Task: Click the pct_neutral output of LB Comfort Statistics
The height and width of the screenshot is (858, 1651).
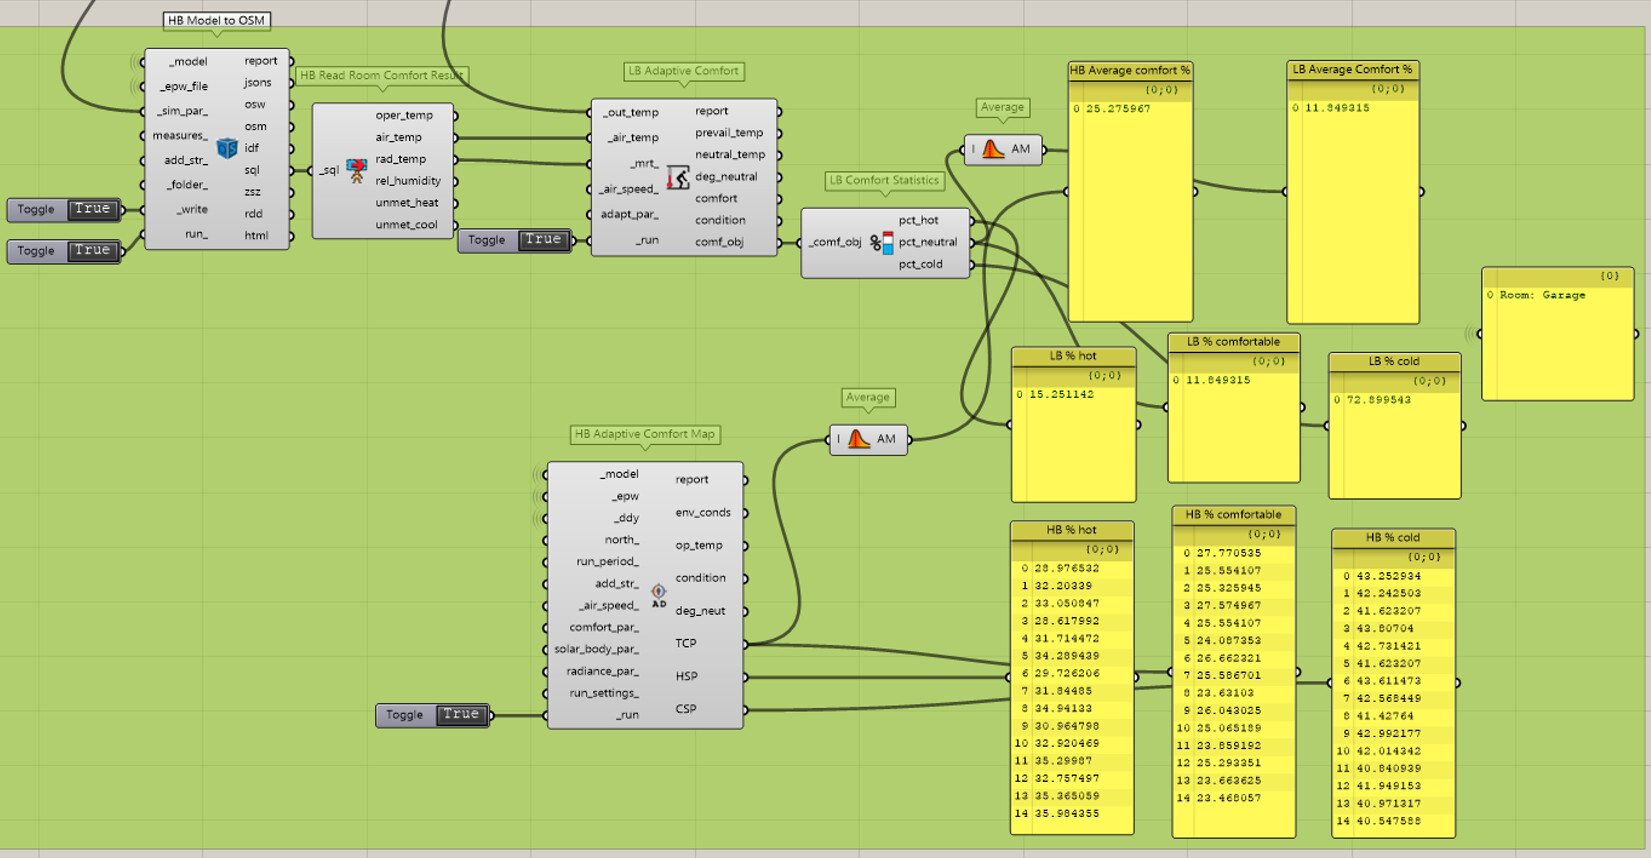Action: 927,242
